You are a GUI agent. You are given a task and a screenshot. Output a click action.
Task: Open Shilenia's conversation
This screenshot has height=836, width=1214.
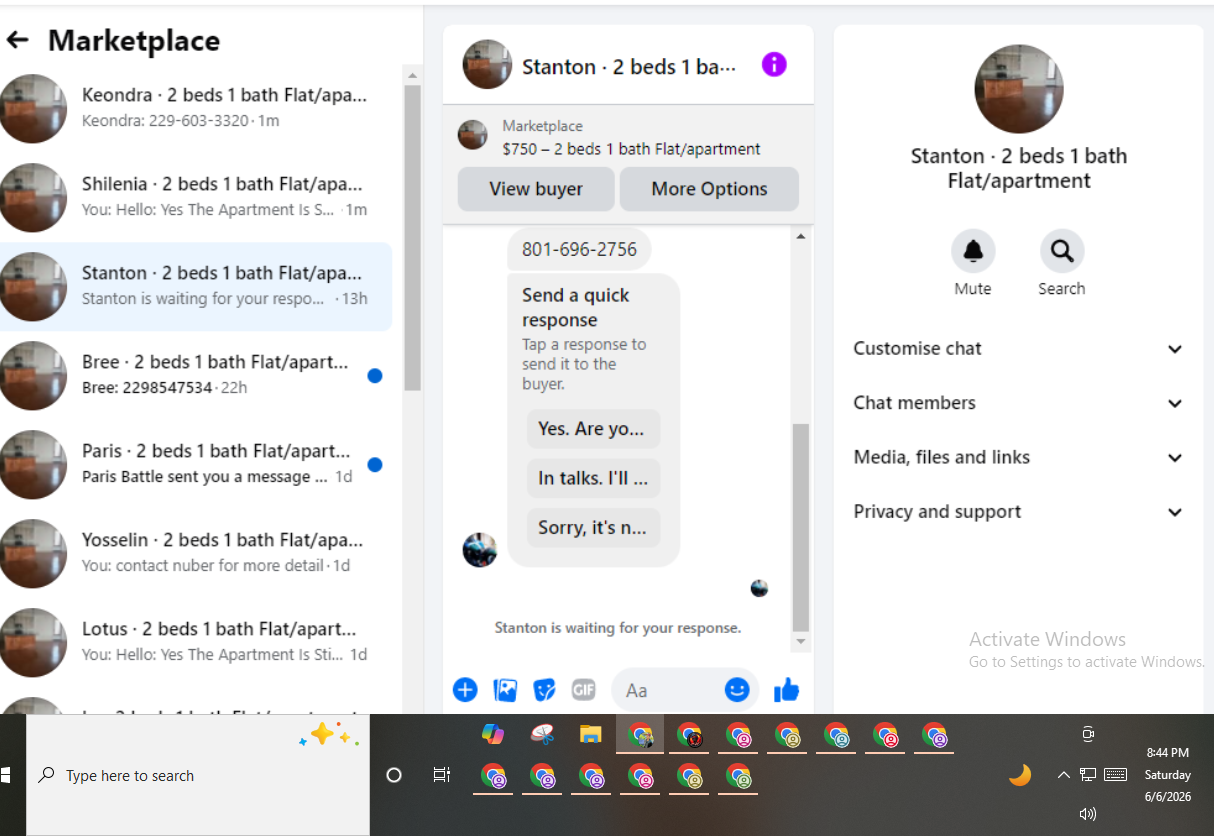pos(197,197)
